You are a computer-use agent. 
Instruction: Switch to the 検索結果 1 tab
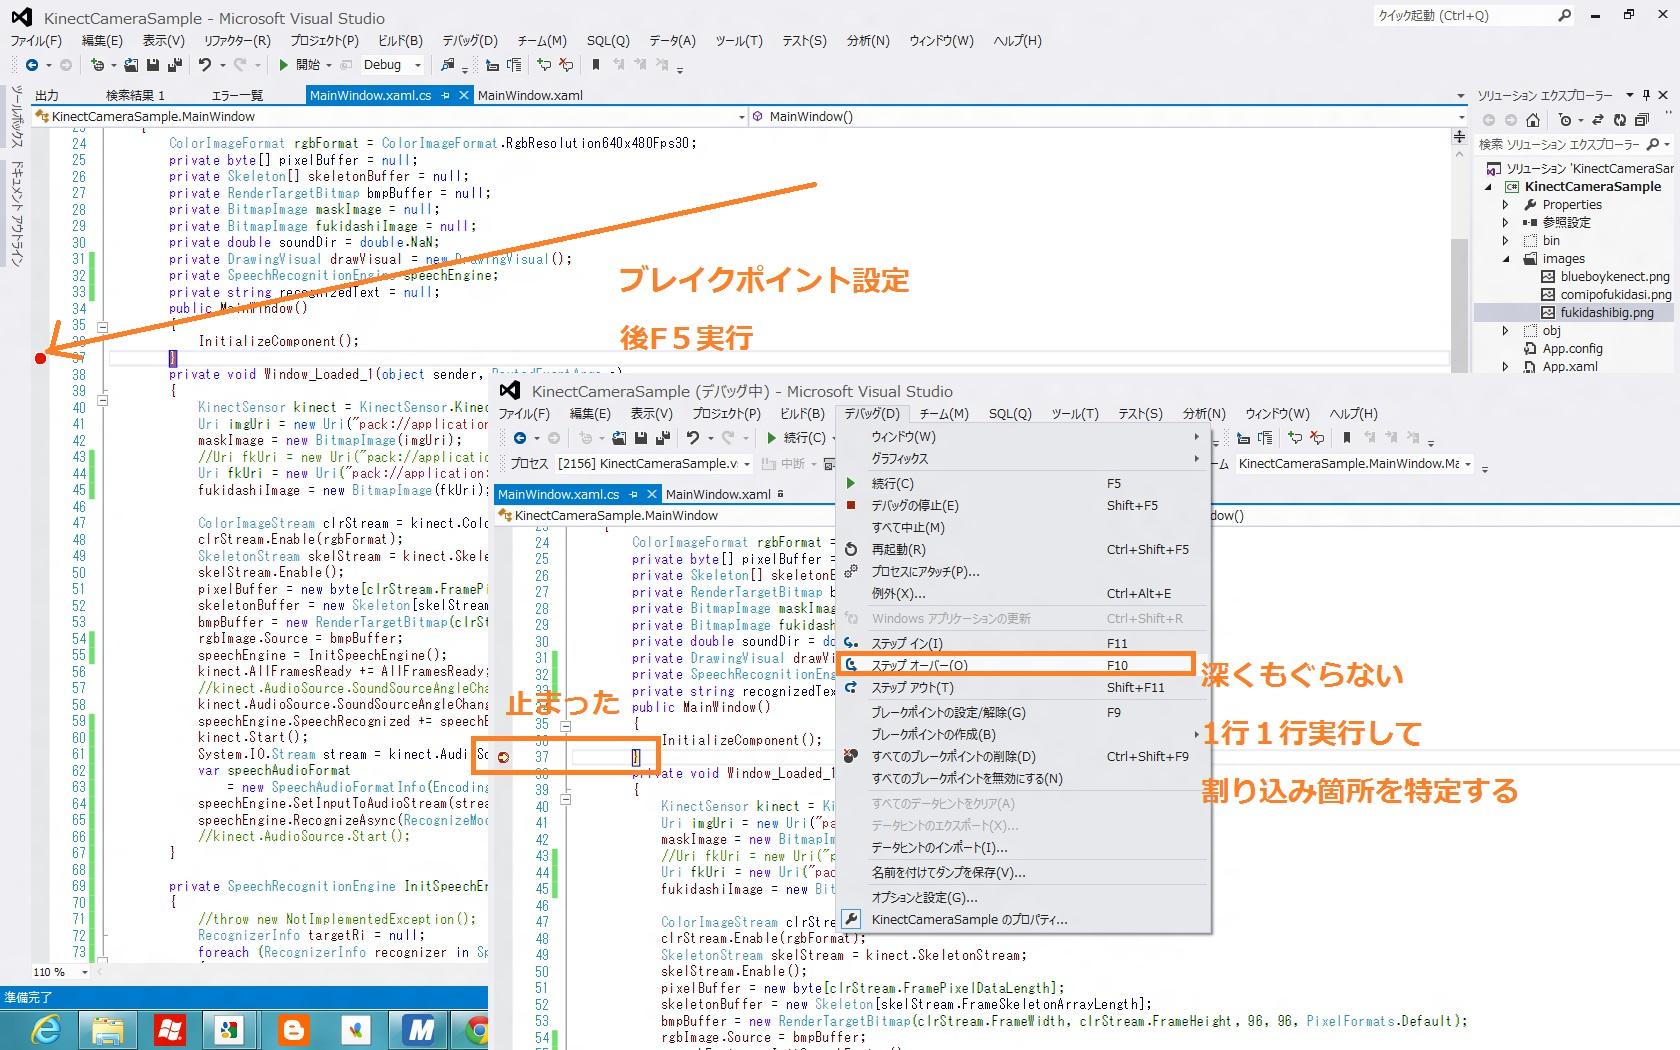[x=135, y=96]
